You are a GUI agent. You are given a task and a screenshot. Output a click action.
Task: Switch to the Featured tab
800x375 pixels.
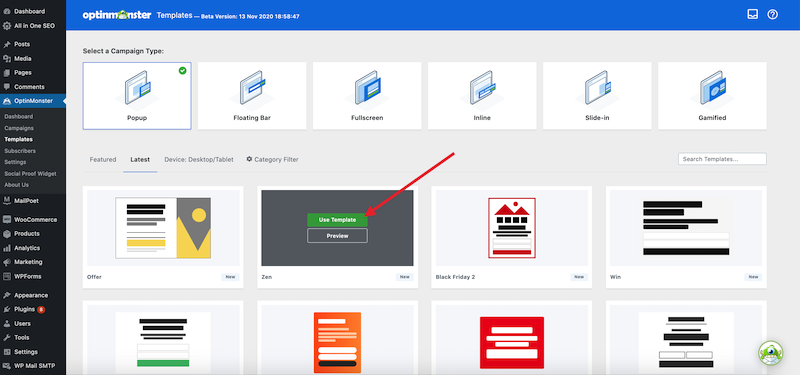click(103, 160)
